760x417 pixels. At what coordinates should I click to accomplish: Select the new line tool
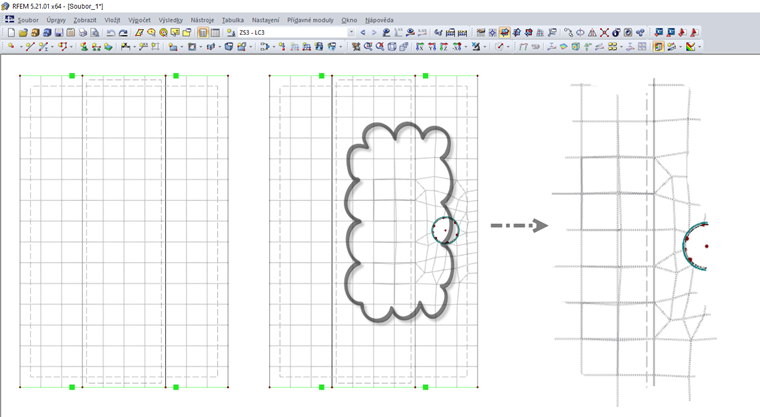[x=30, y=47]
